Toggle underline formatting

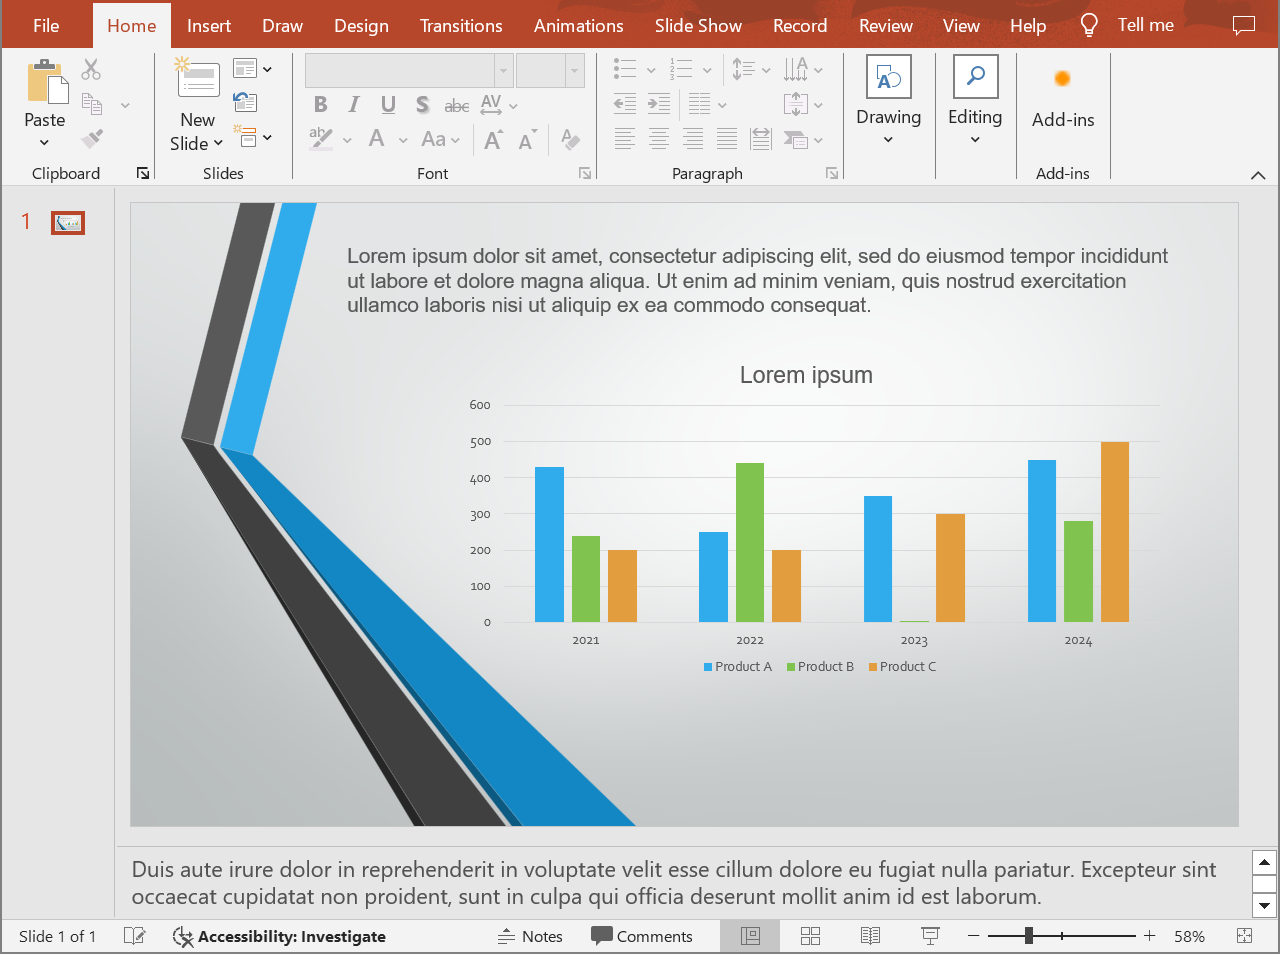(x=388, y=104)
